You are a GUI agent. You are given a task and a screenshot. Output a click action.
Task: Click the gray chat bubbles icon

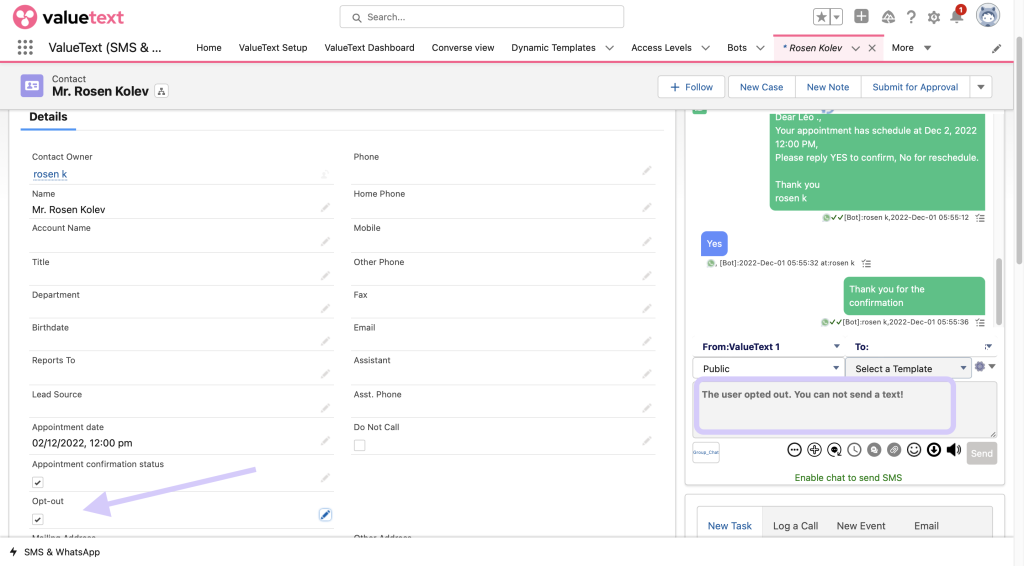click(x=874, y=450)
